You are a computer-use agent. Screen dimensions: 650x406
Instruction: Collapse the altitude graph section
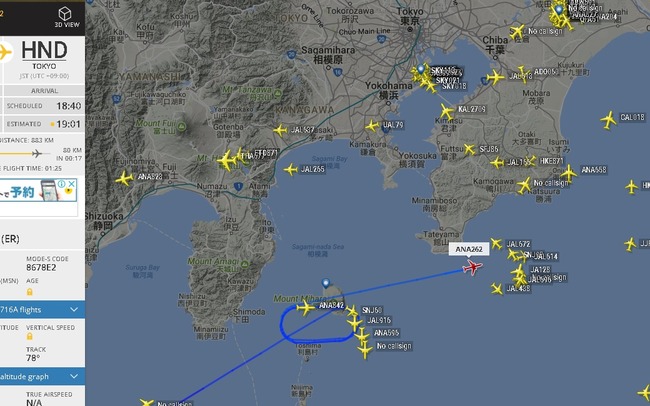[x=74, y=377]
